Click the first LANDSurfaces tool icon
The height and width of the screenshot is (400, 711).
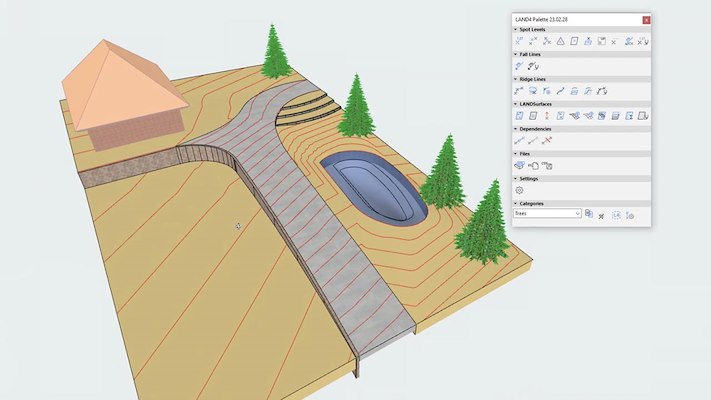pos(520,116)
